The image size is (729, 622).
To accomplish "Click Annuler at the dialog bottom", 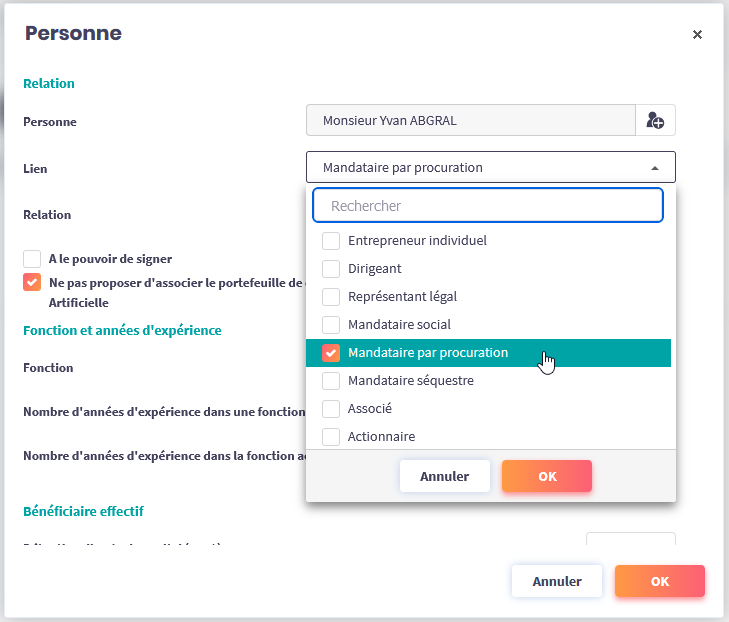I will (x=556, y=581).
